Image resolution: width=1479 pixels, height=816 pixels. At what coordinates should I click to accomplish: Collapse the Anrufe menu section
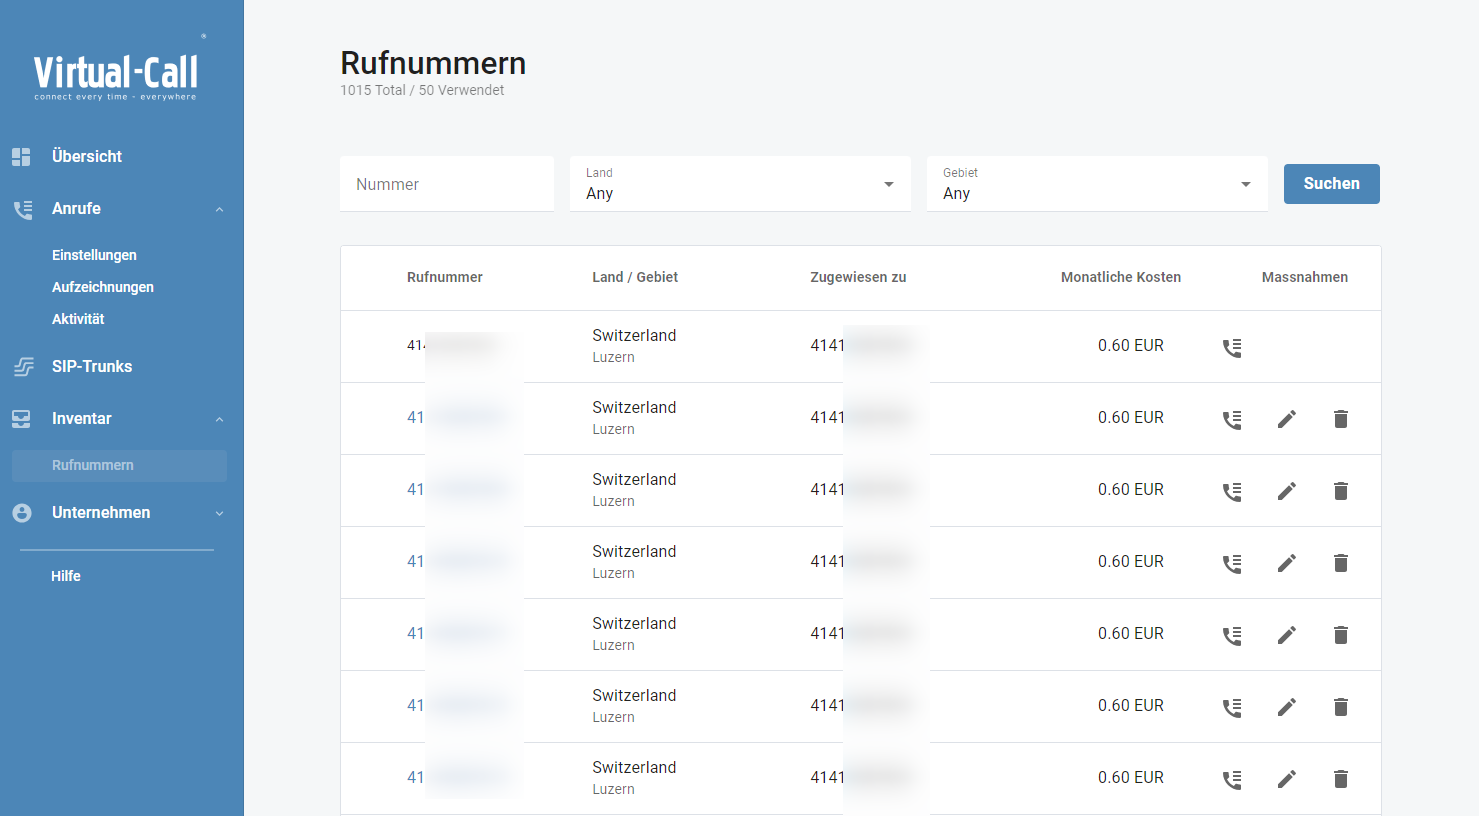pyautogui.click(x=219, y=209)
